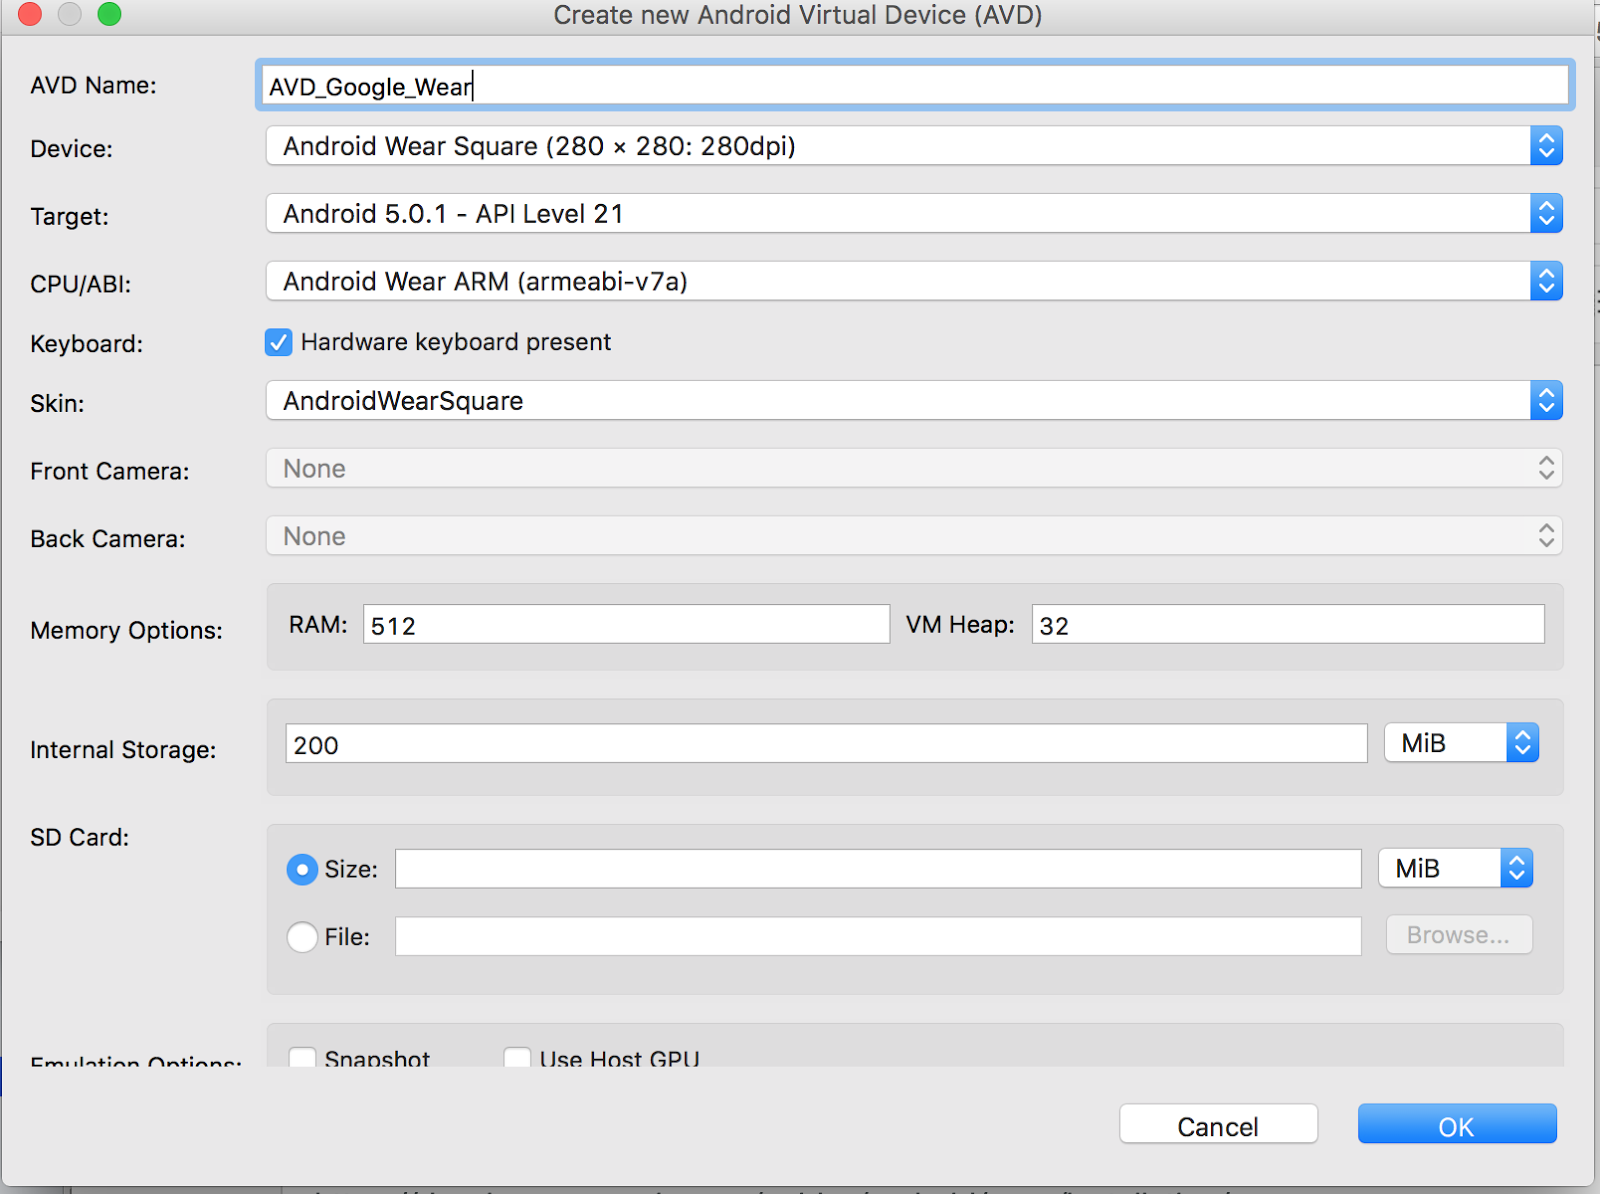This screenshot has width=1600, height=1194.
Task: Click the Browse... button
Action: click(1459, 935)
